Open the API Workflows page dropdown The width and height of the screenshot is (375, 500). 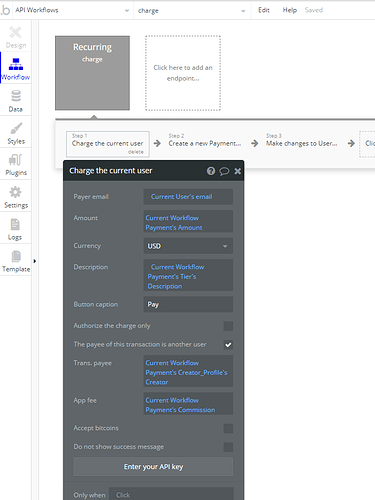coord(72,10)
